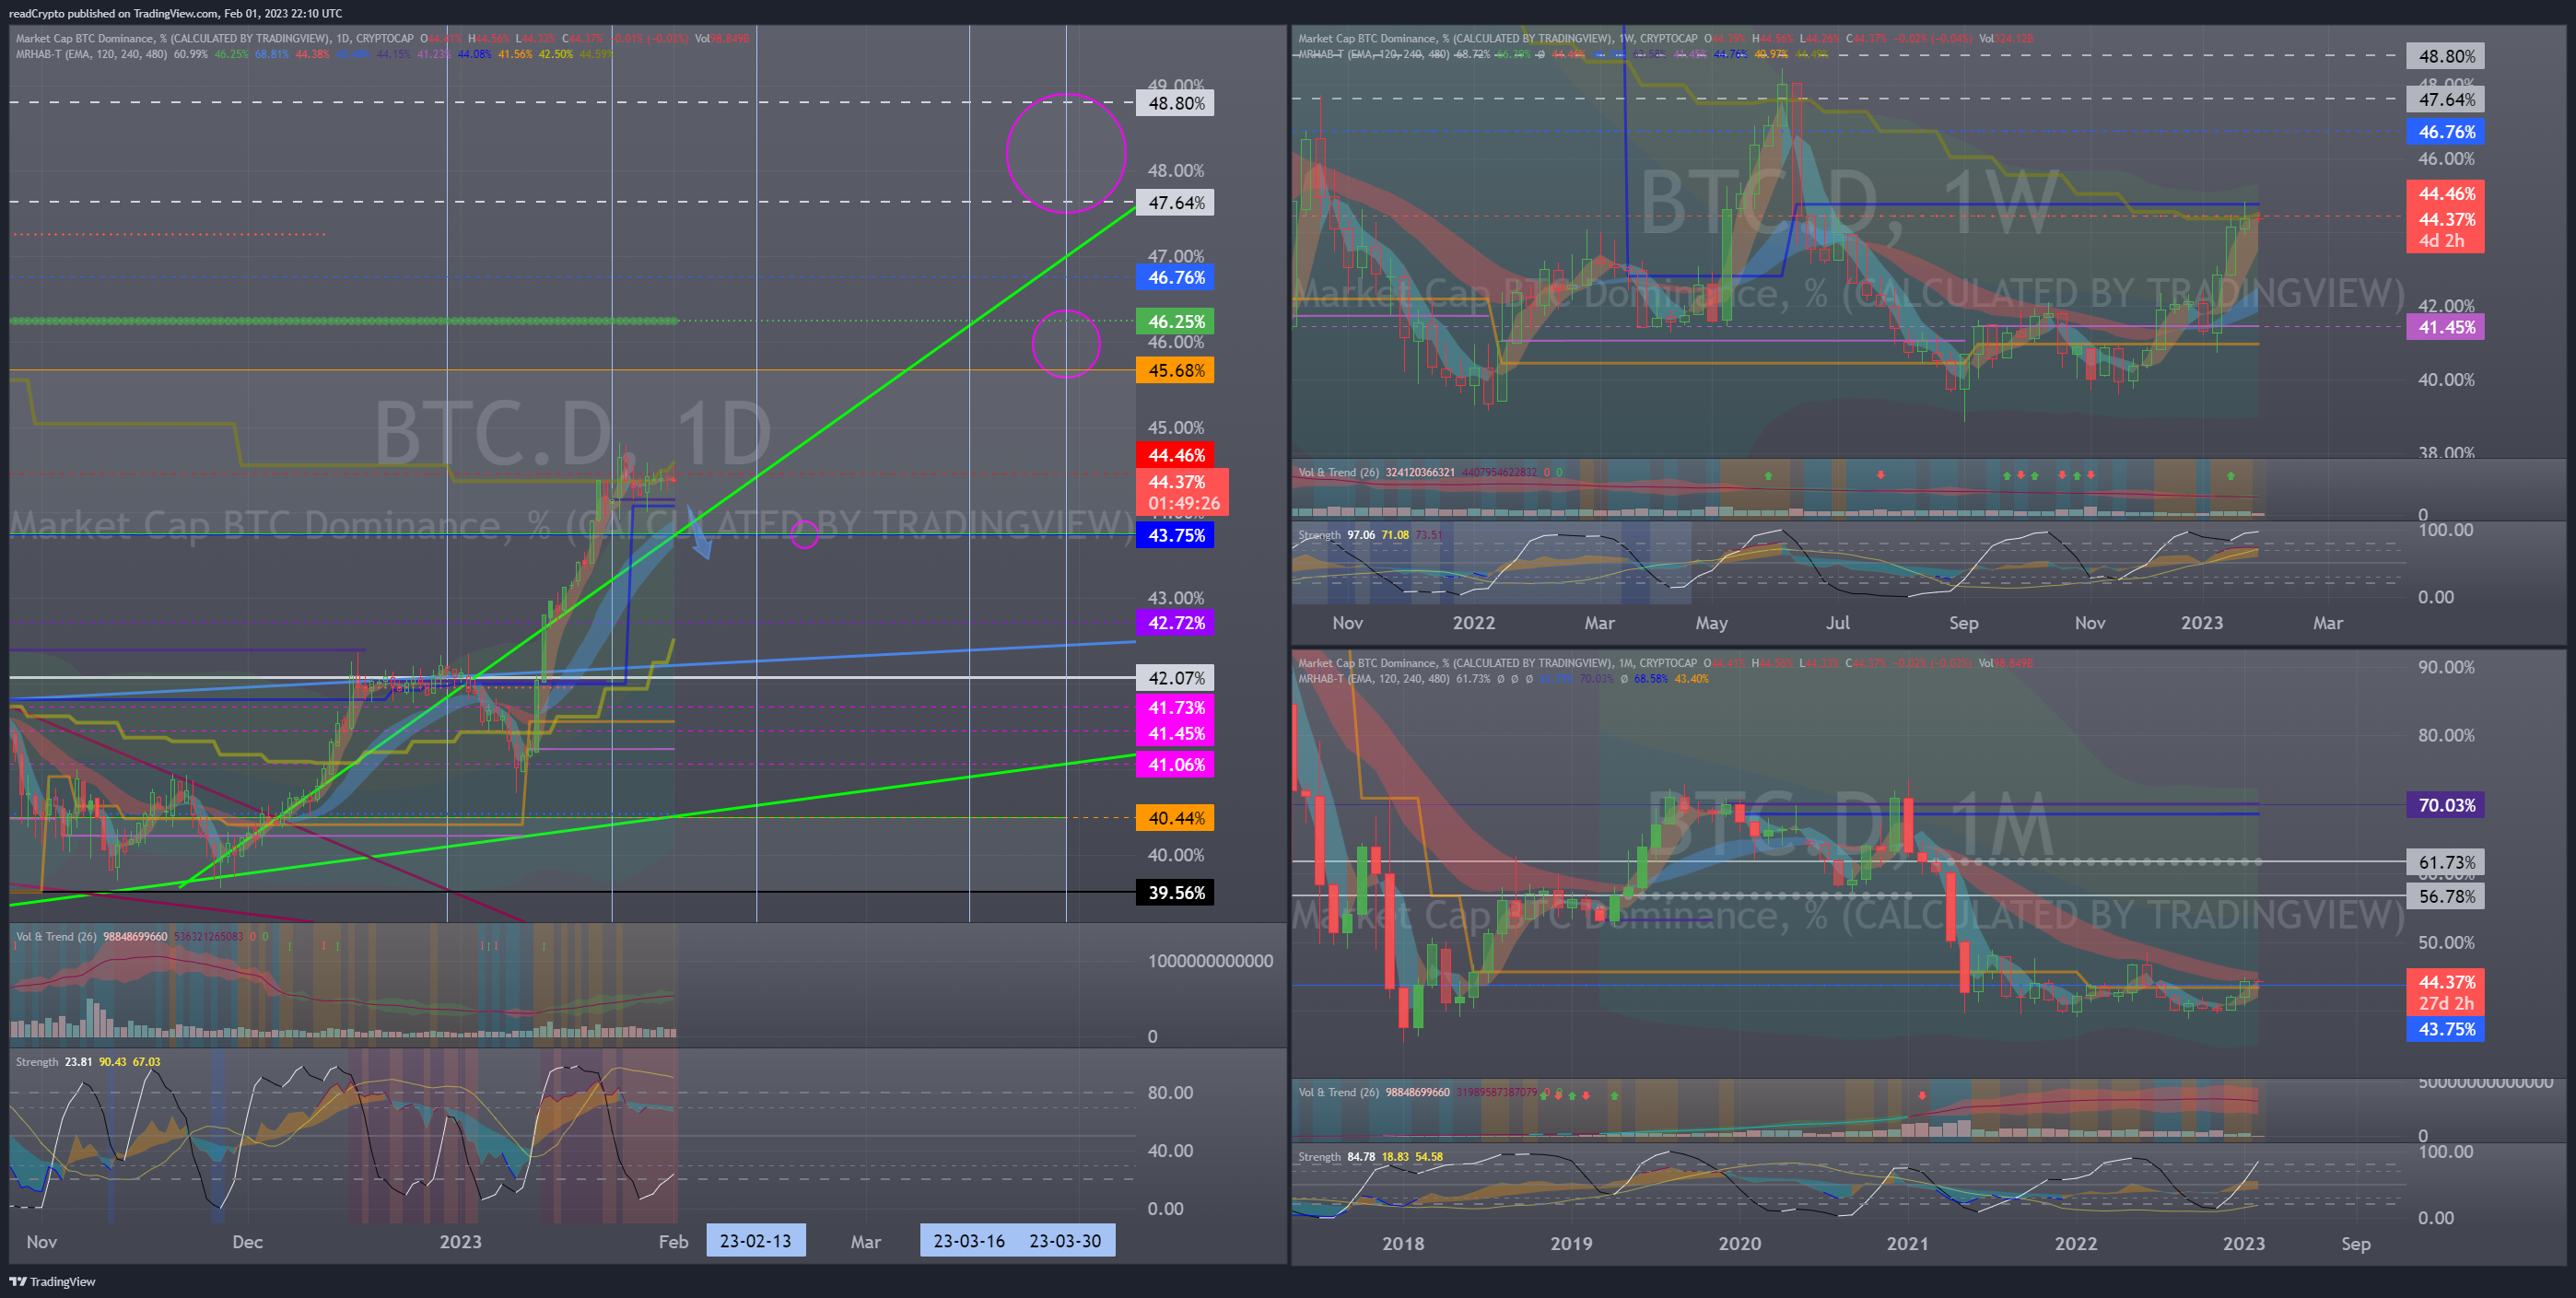This screenshot has width=2576, height=1298.
Task: Select the 23-03-30 date label on the daily chart
Action: (x=1065, y=1241)
